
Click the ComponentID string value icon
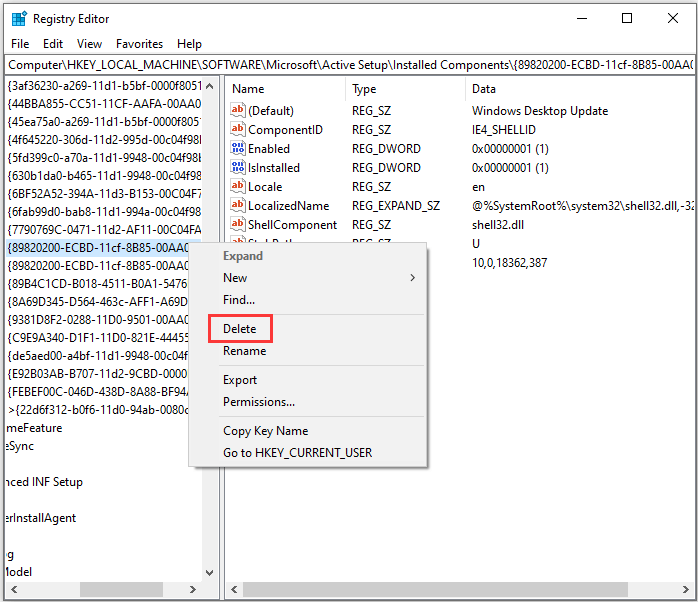point(238,129)
